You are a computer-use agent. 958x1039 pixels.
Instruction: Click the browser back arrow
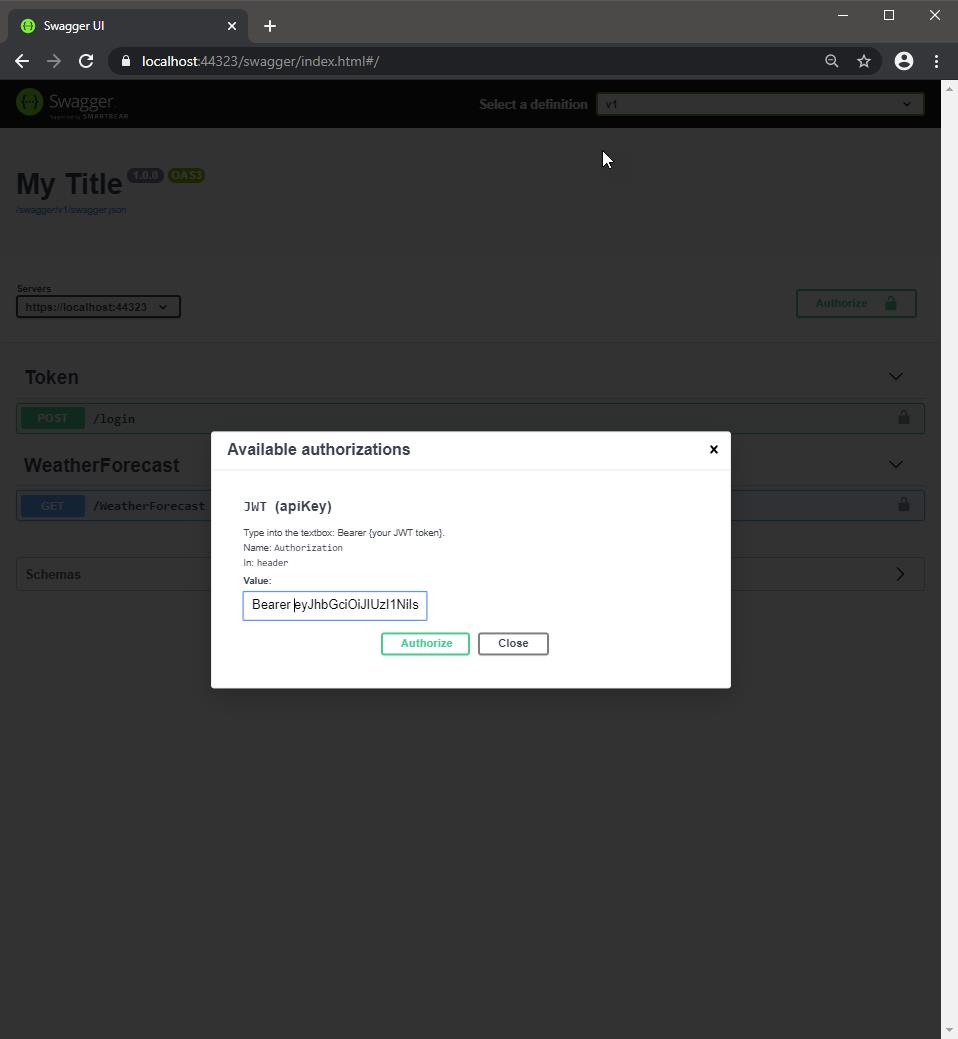click(22, 61)
